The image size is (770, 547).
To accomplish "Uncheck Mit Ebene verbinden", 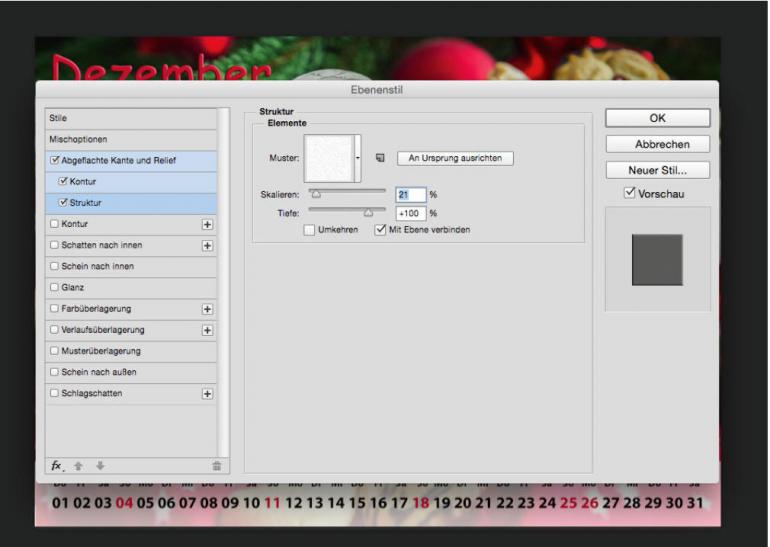I will tap(380, 229).
